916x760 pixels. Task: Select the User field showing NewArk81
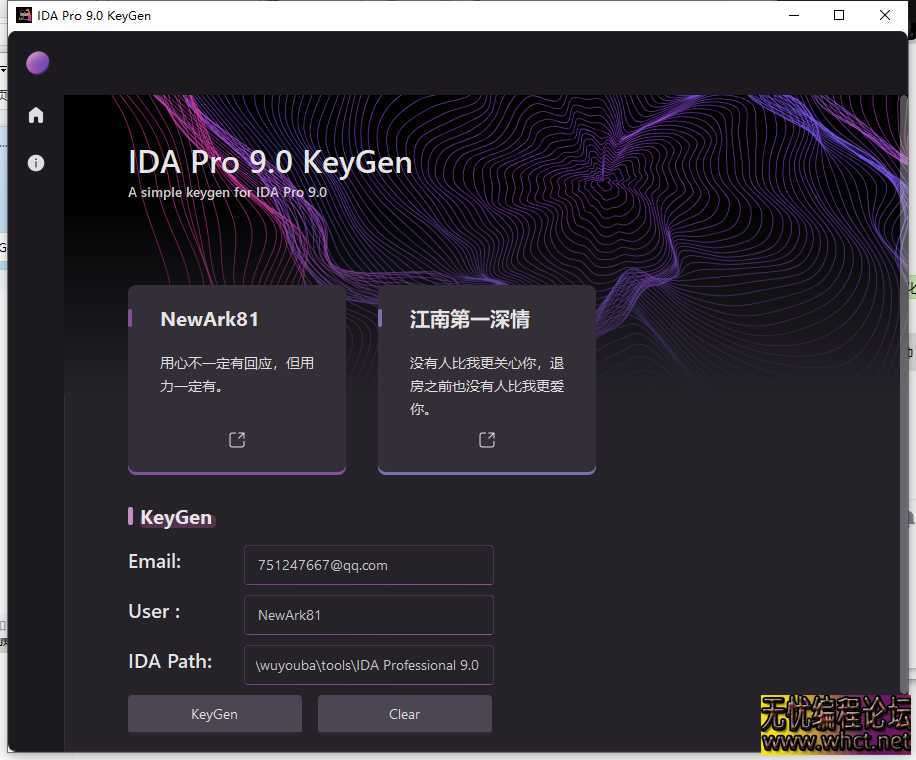(x=368, y=615)
